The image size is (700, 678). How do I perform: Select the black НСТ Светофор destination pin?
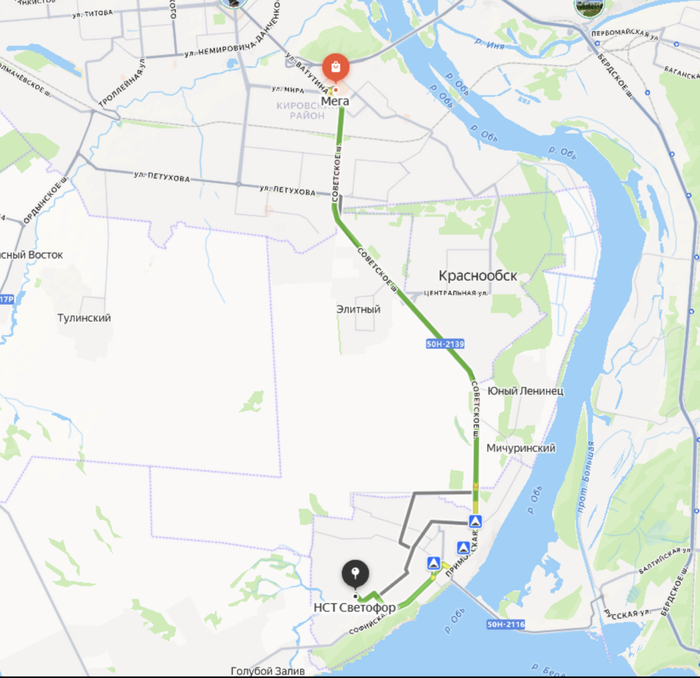(x=355, y=574)
